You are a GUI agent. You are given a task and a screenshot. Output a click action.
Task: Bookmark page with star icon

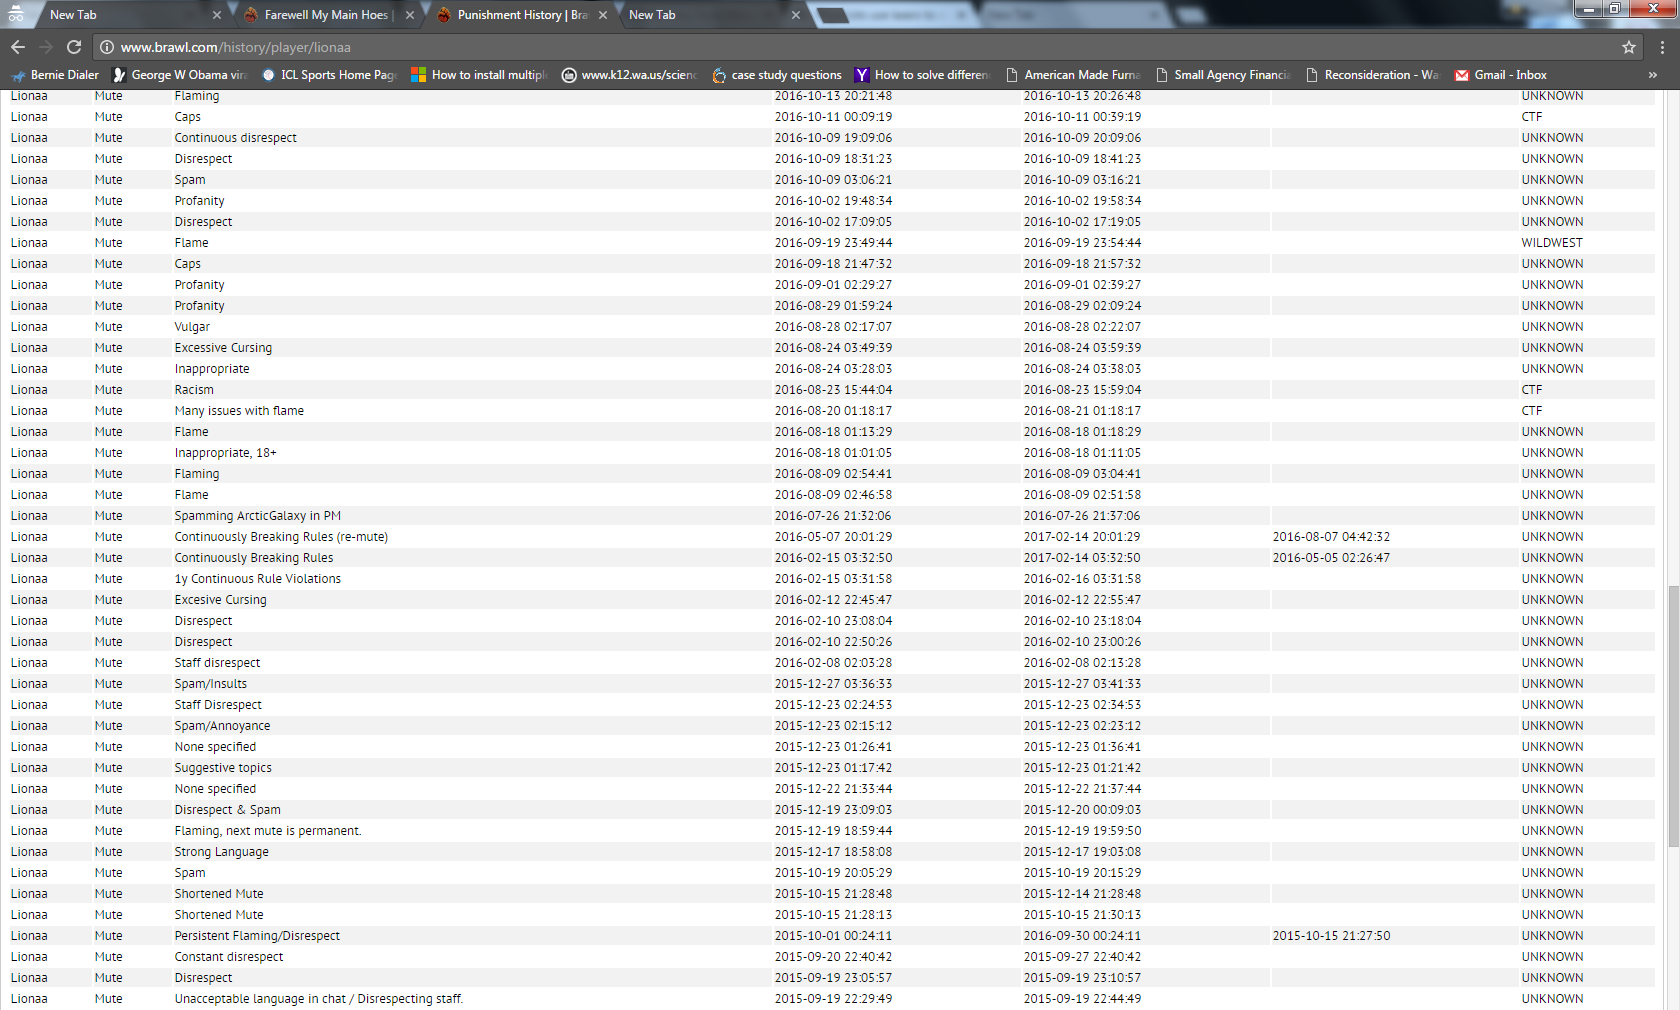pyautogui.click(x=1629, y=47)
